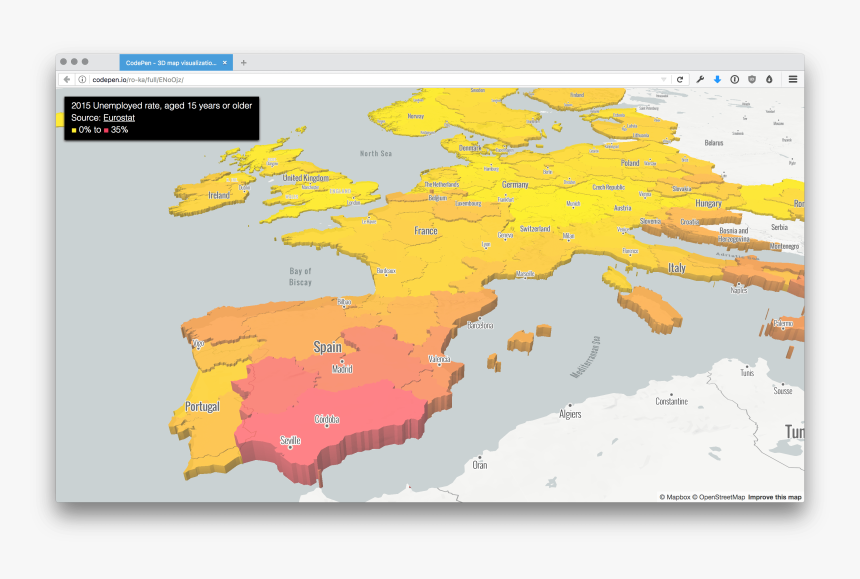Toggle the yellow 0% legend marker
Screen dimensions: 860x579
pyautogui.click(x=73, y=129)
